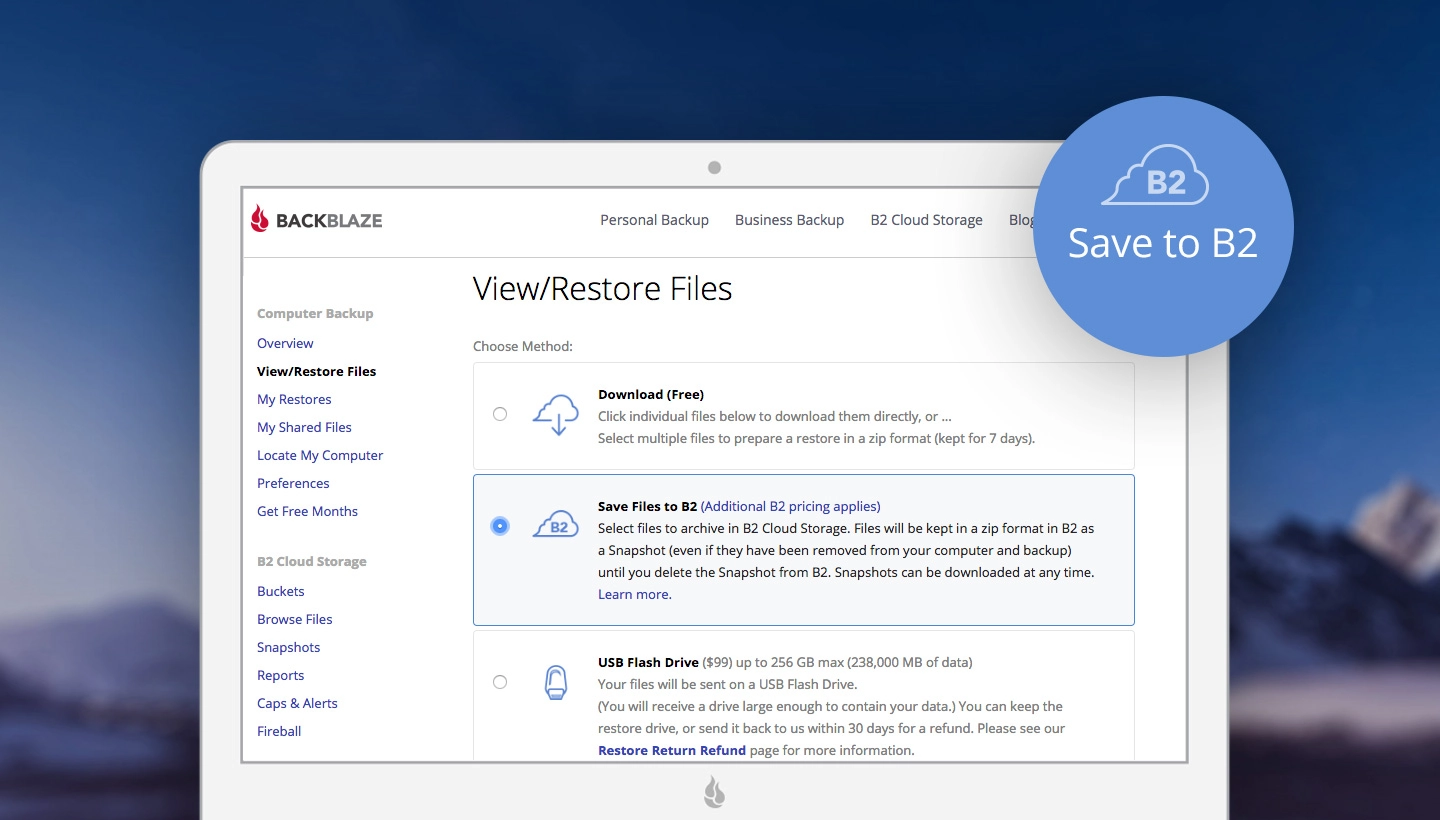
Task: Click the B2 cloud icon in Save Files option
Action: click(556, 525)
